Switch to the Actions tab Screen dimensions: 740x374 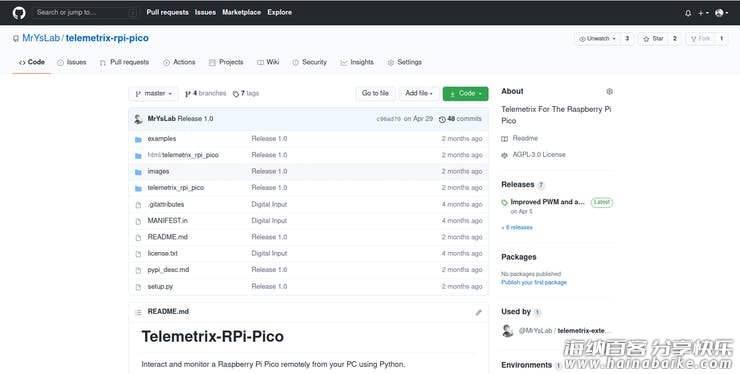click(x=179, y=62)
